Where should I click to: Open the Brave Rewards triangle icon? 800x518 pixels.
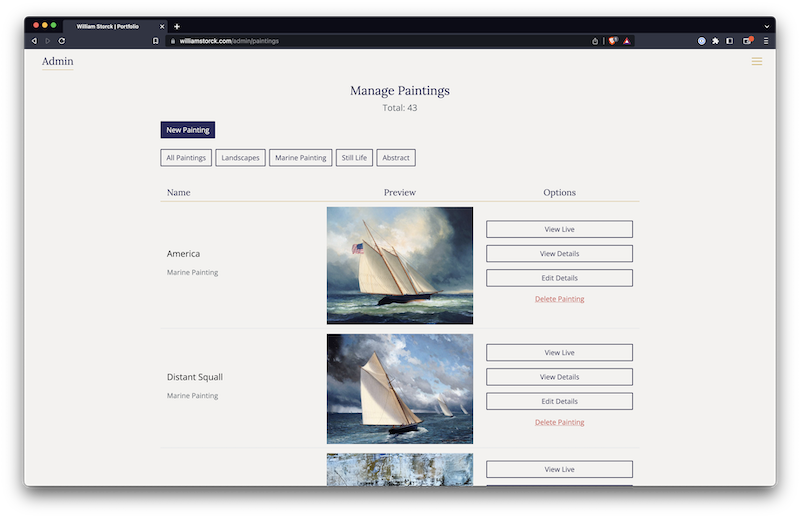click(x=627, y=41)
